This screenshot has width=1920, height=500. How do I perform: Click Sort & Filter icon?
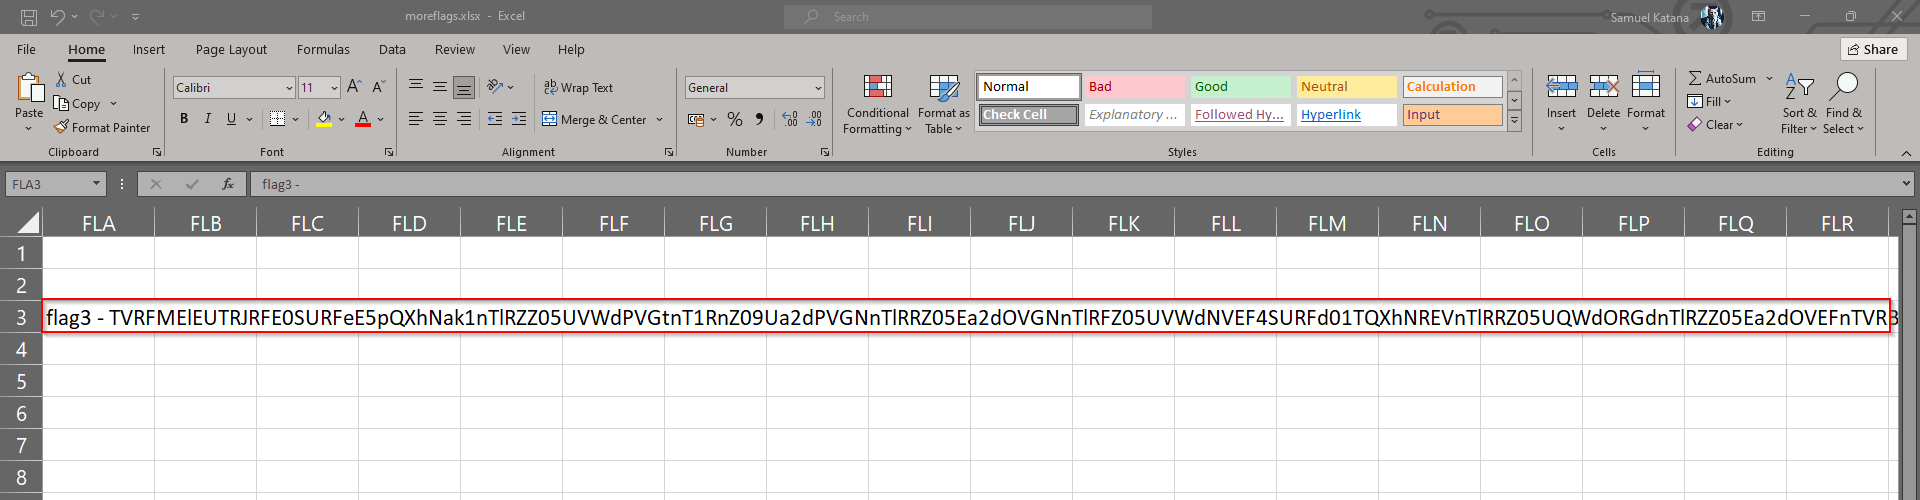pyautogui.click(x=1799, y=87)
